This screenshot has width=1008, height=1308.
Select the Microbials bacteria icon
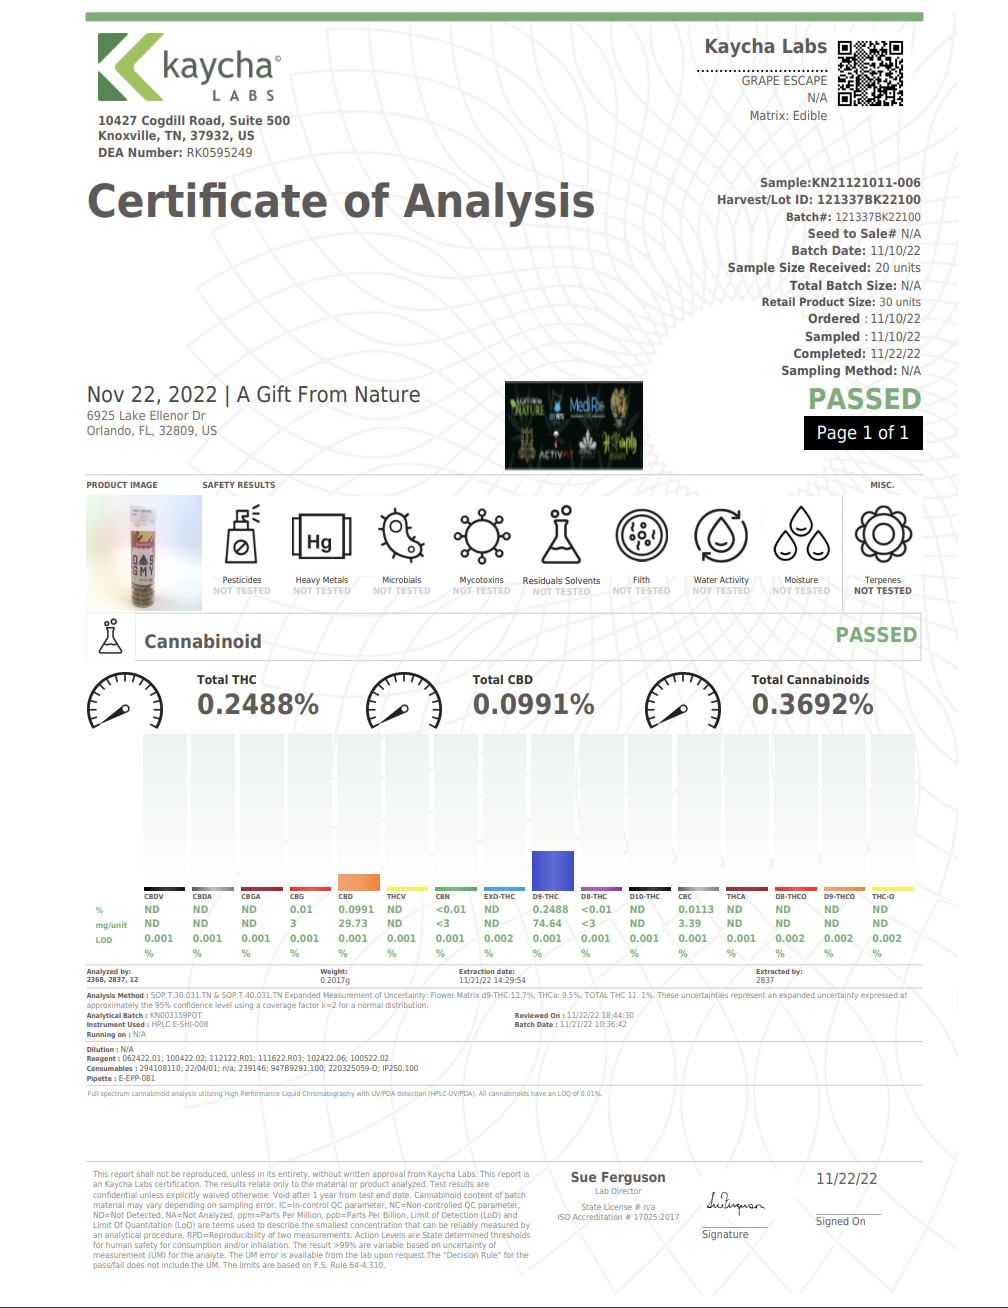pos(401,535)
